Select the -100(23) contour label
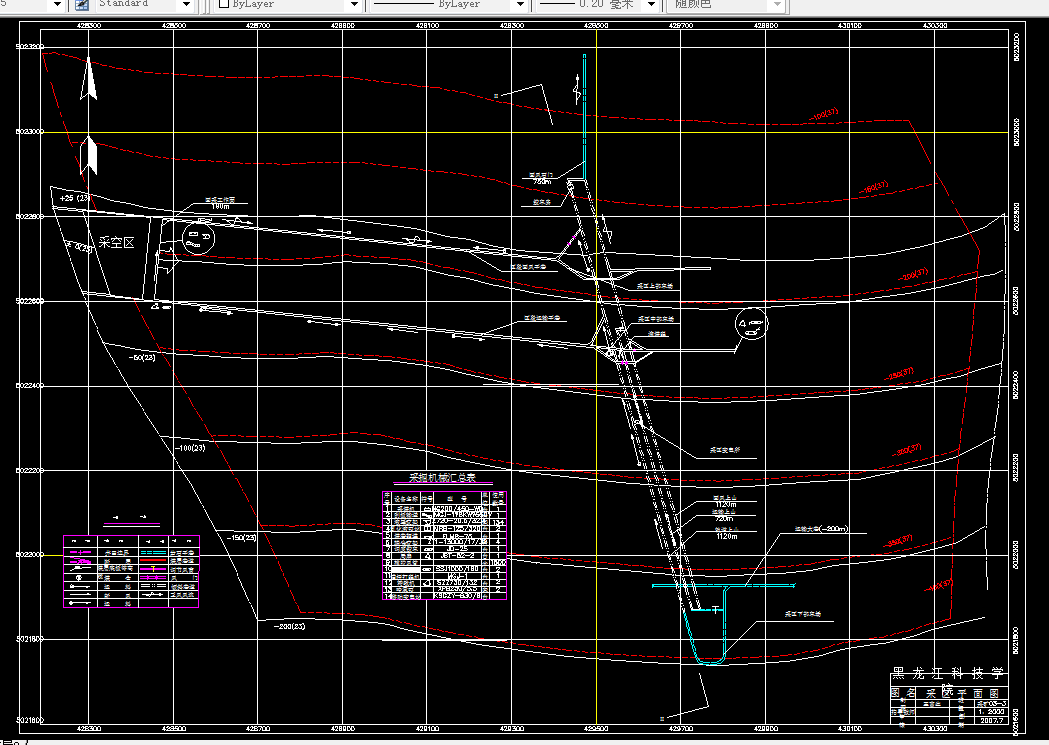 click(x=190, y=448)
